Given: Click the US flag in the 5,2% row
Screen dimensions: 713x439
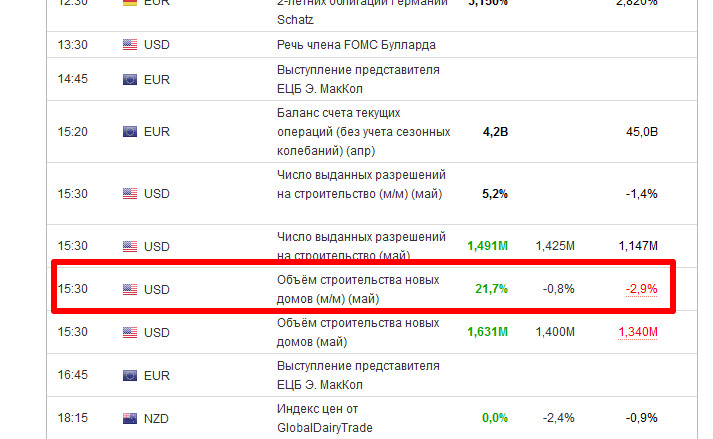Looking at the screenshot, I should pos(130,193).
